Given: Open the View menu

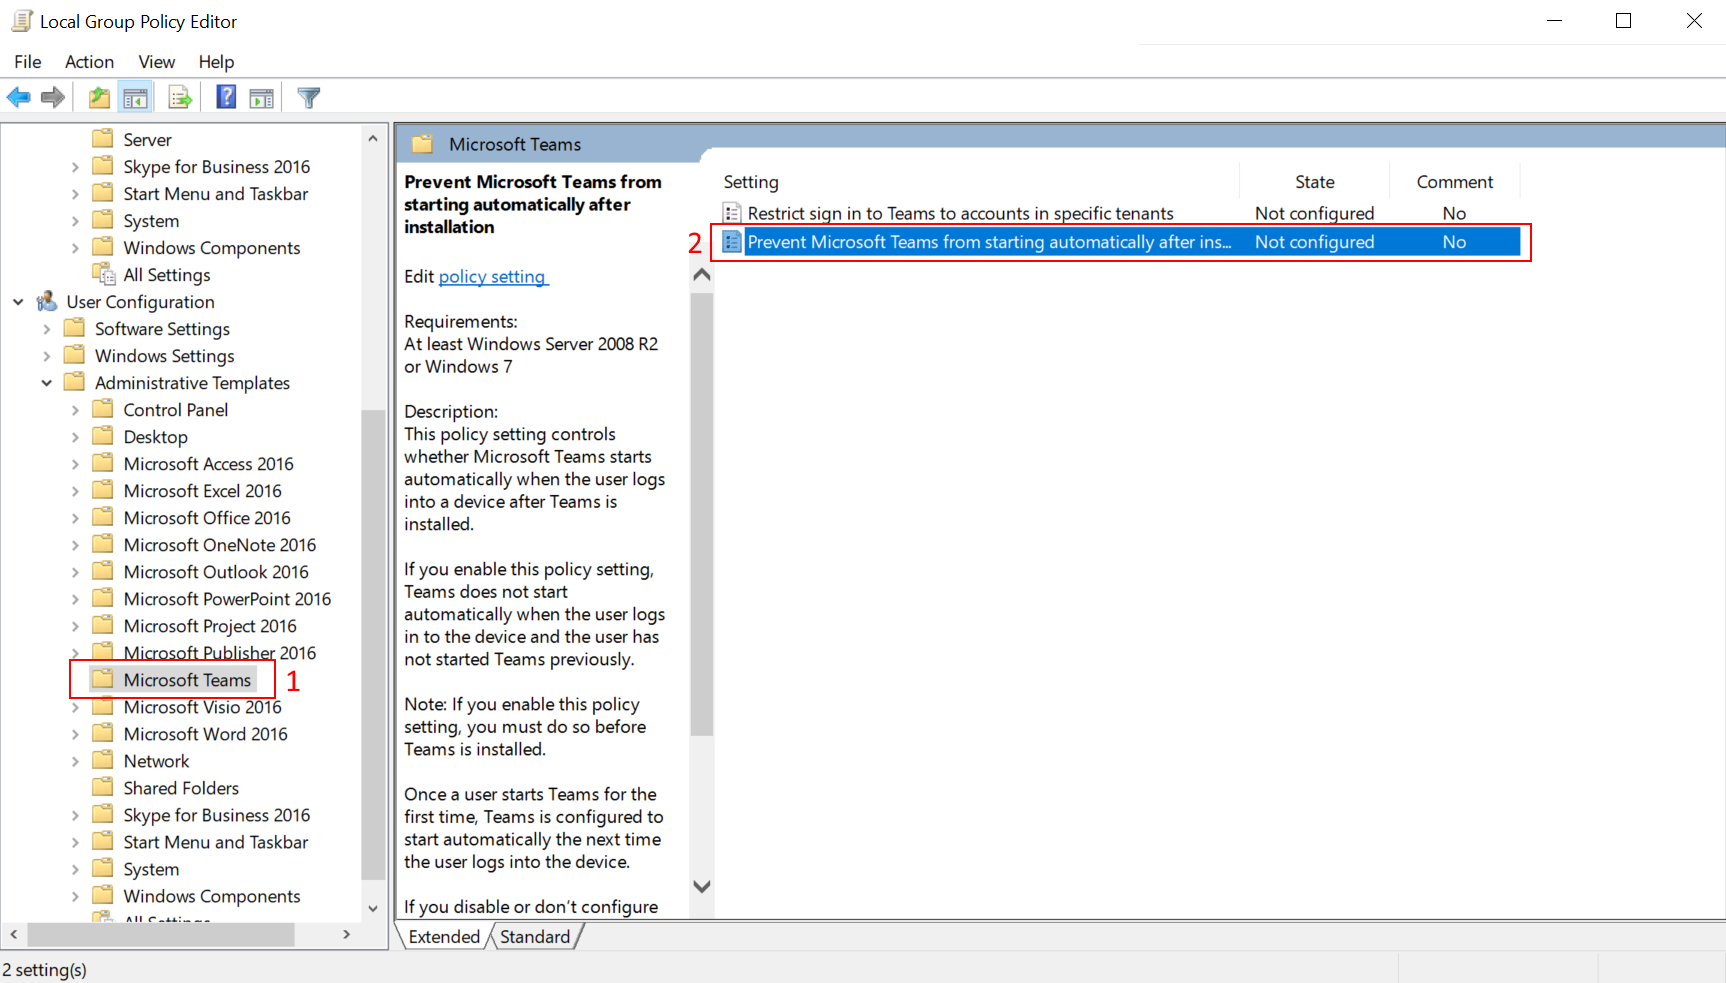Looking at the screenshot, I should pos(156,62).
